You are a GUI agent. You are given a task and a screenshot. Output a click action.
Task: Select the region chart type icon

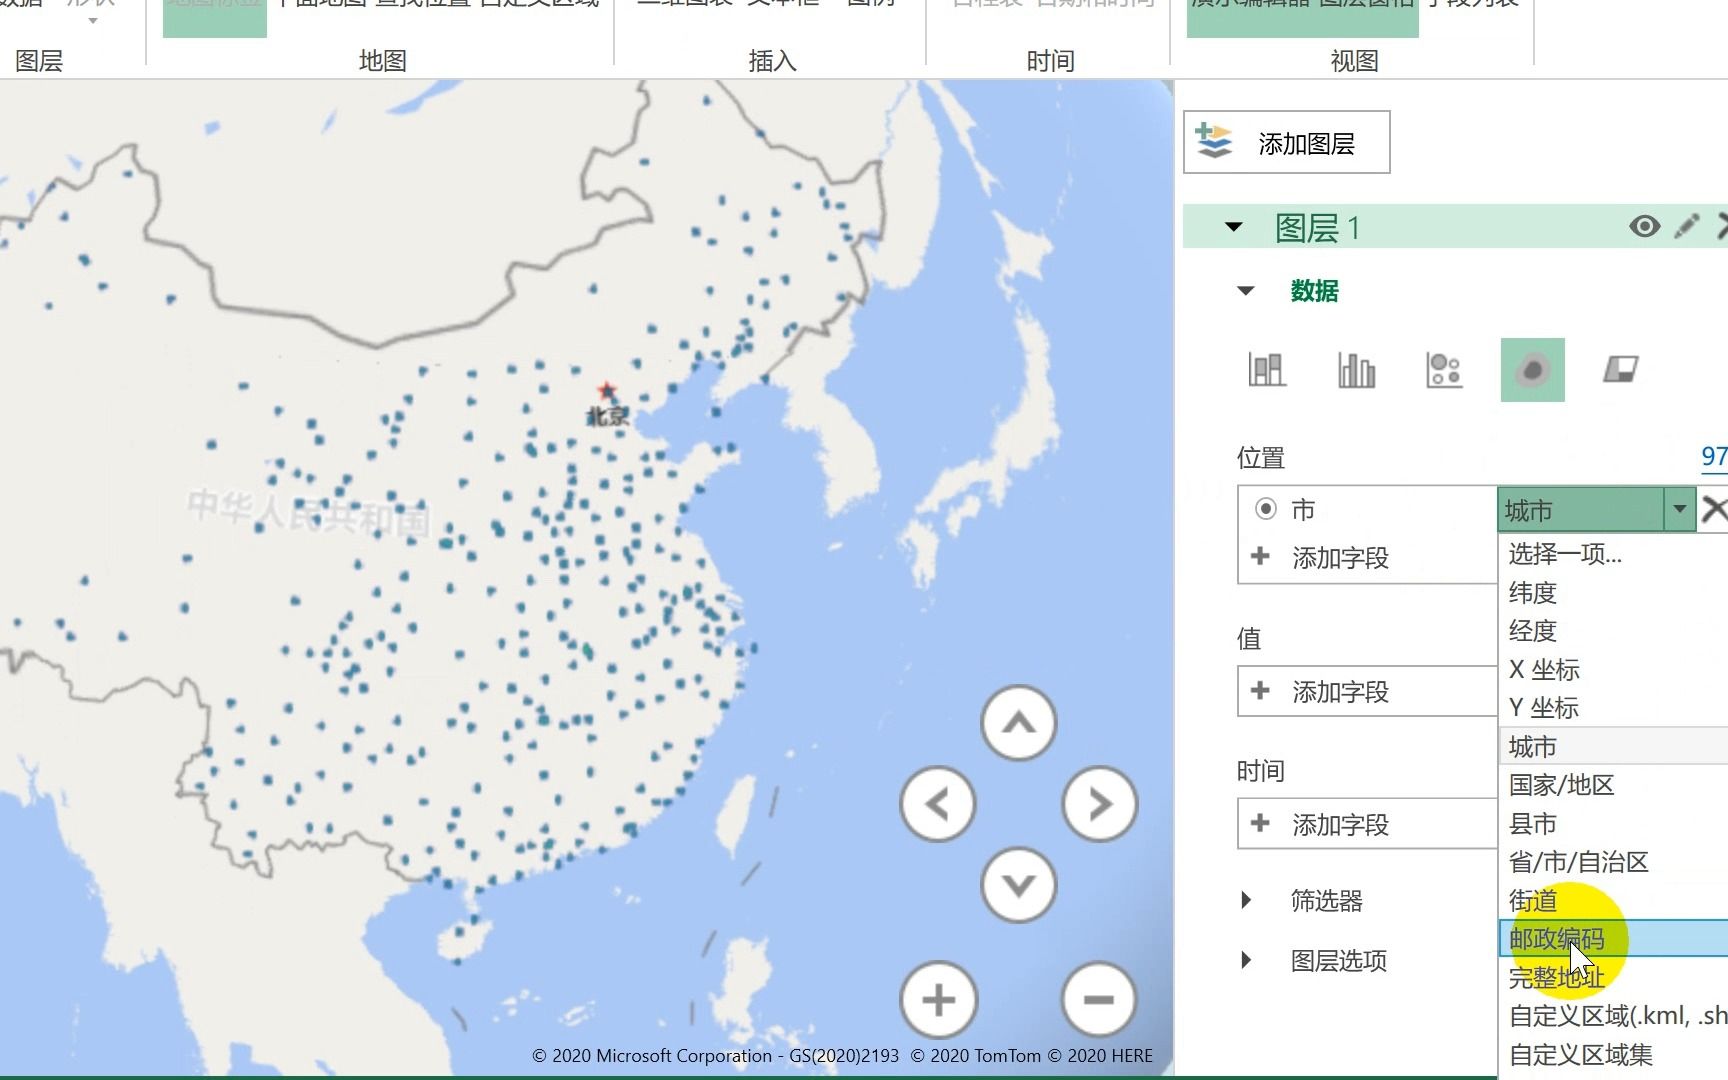click(1620, 370)
